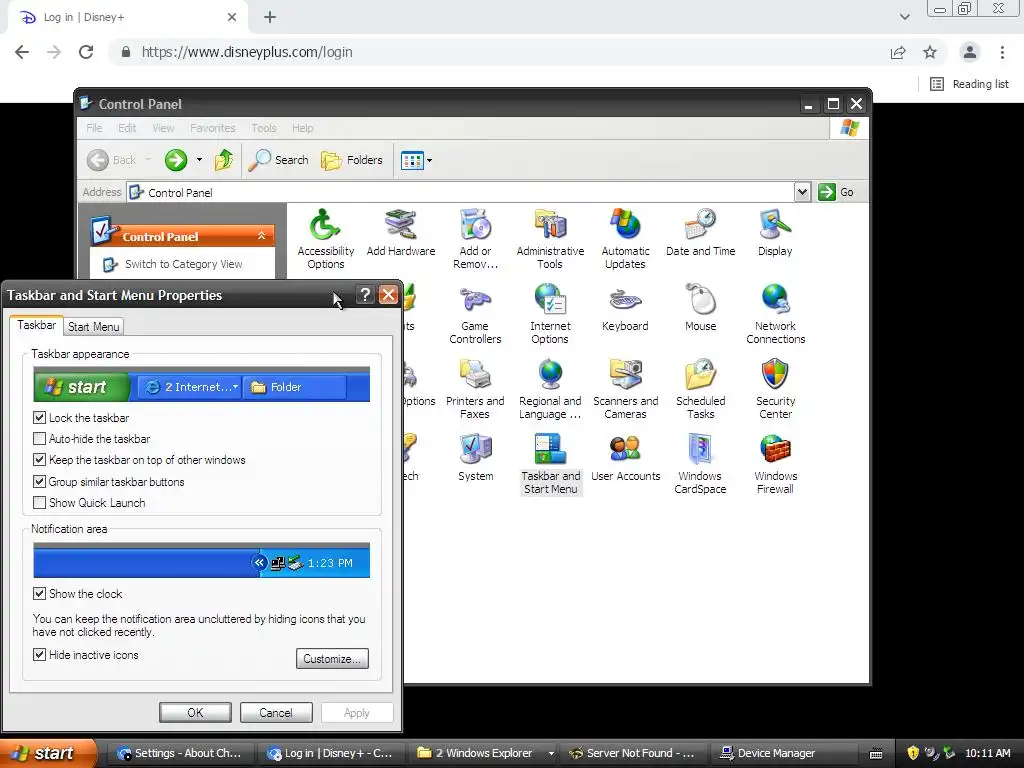The image size is (1024, 768).
Task: Open Accessibility Options in Control Panel
Action: click(325, 239)
